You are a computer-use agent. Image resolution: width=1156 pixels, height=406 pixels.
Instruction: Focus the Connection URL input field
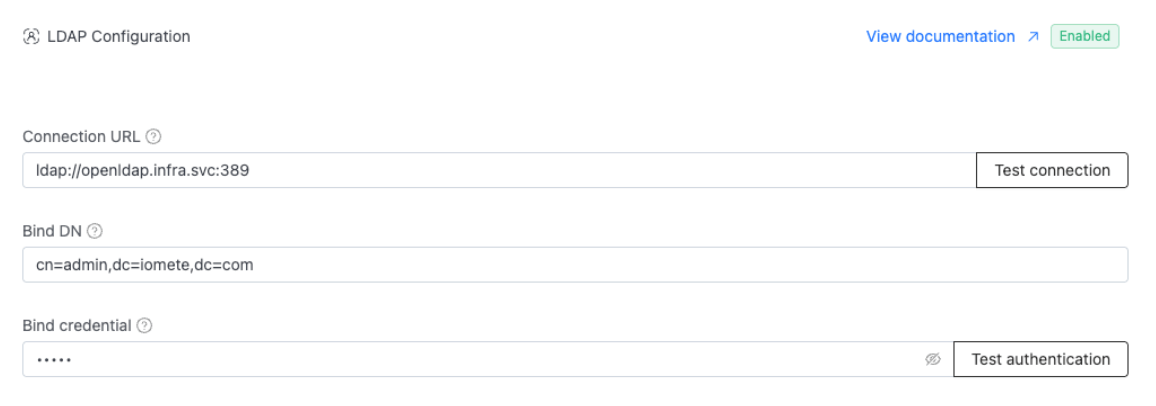pyautogui.click(x=600, y=170)
